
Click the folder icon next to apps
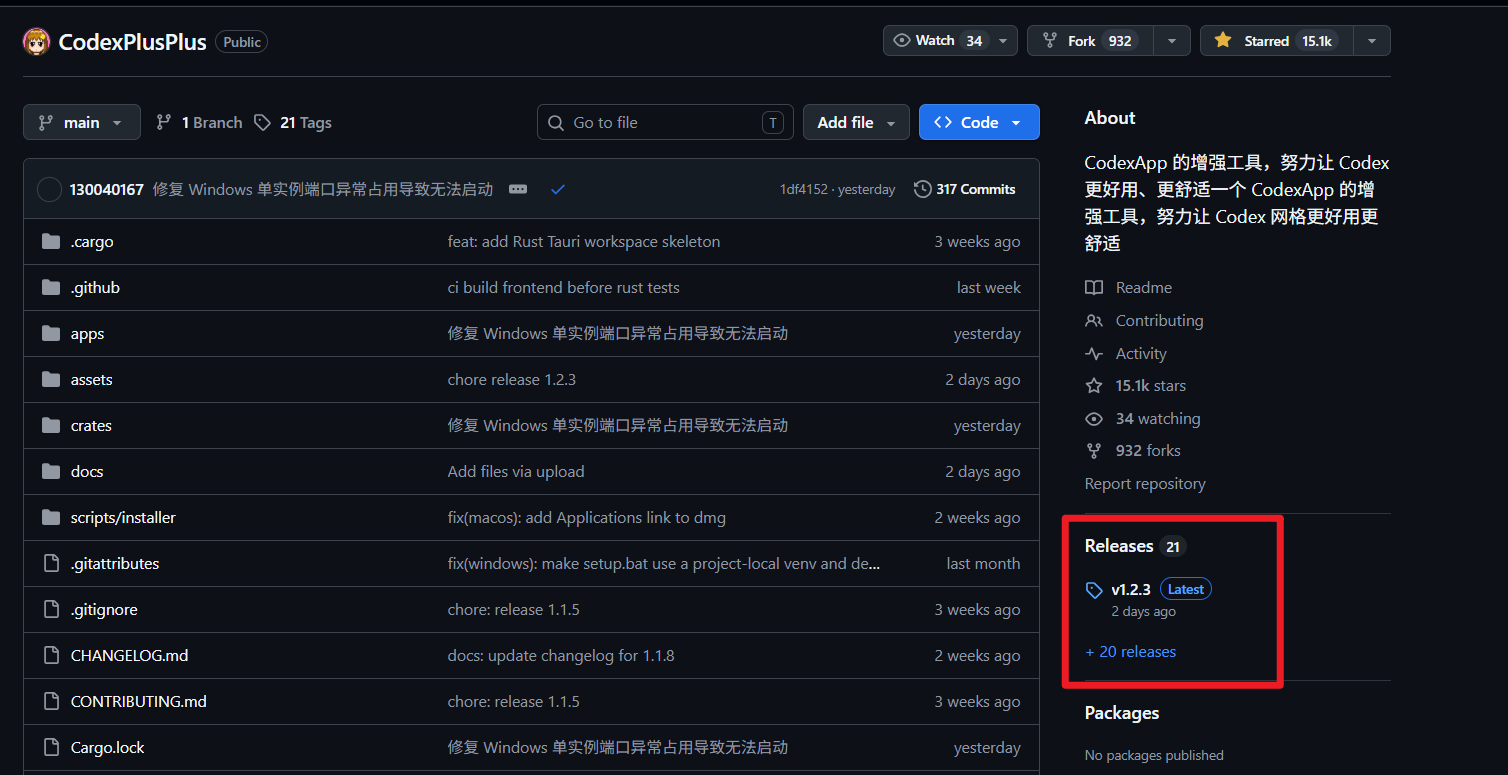tap(51, 334)
